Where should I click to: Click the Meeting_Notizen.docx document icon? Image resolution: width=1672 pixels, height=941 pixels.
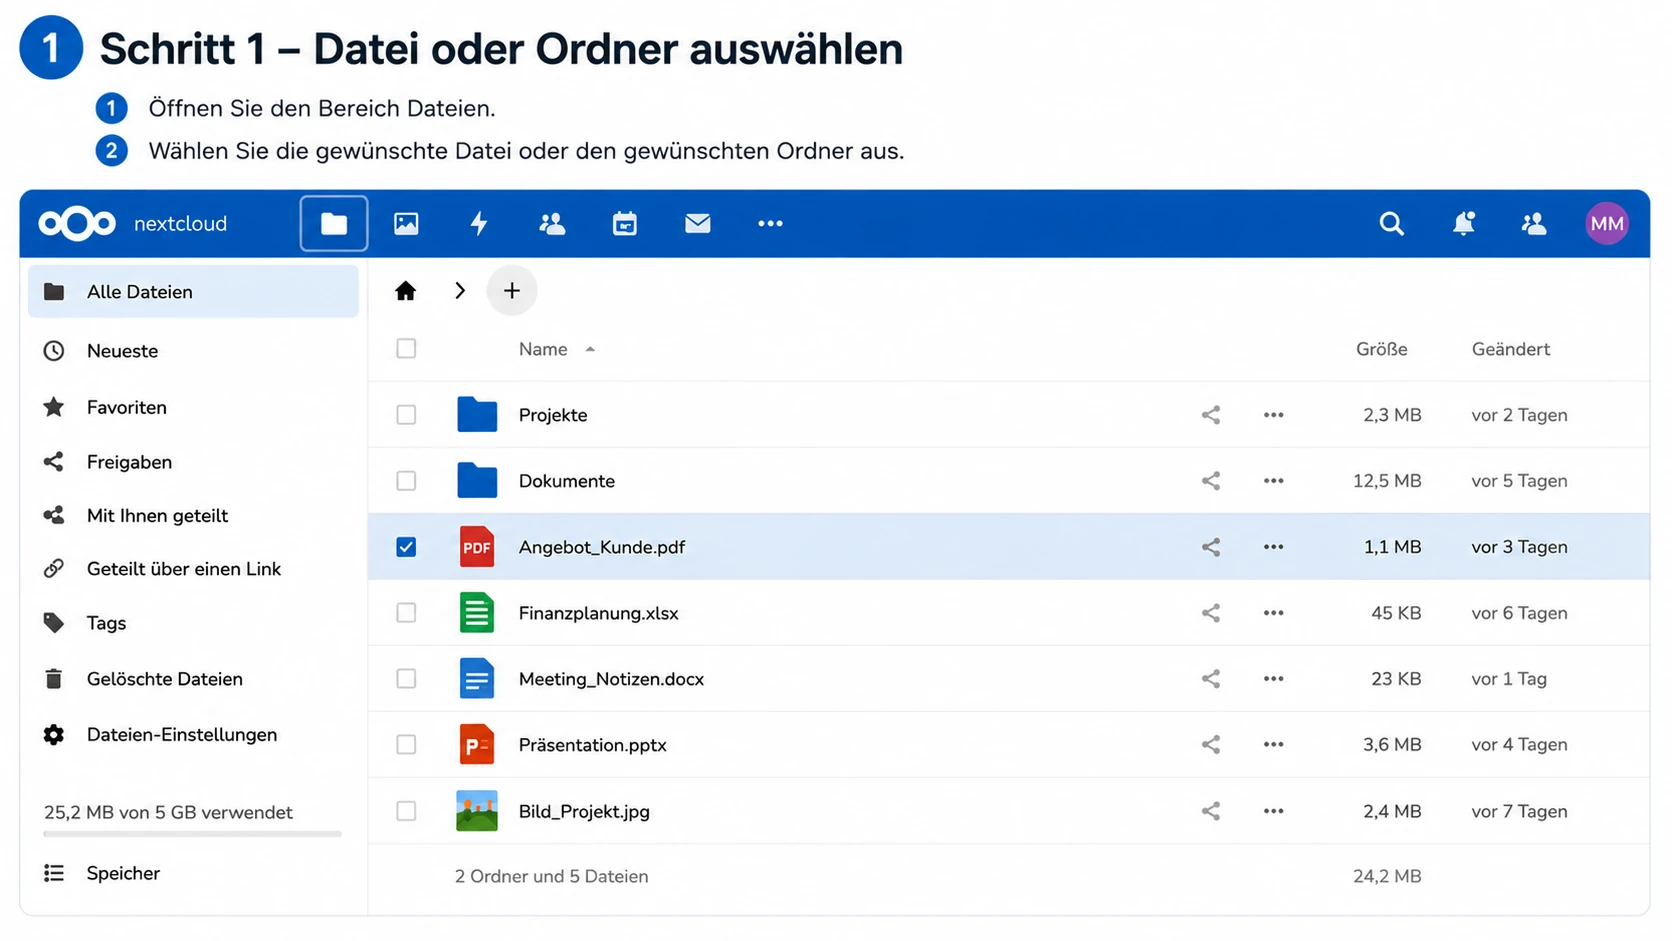(477, 679)
